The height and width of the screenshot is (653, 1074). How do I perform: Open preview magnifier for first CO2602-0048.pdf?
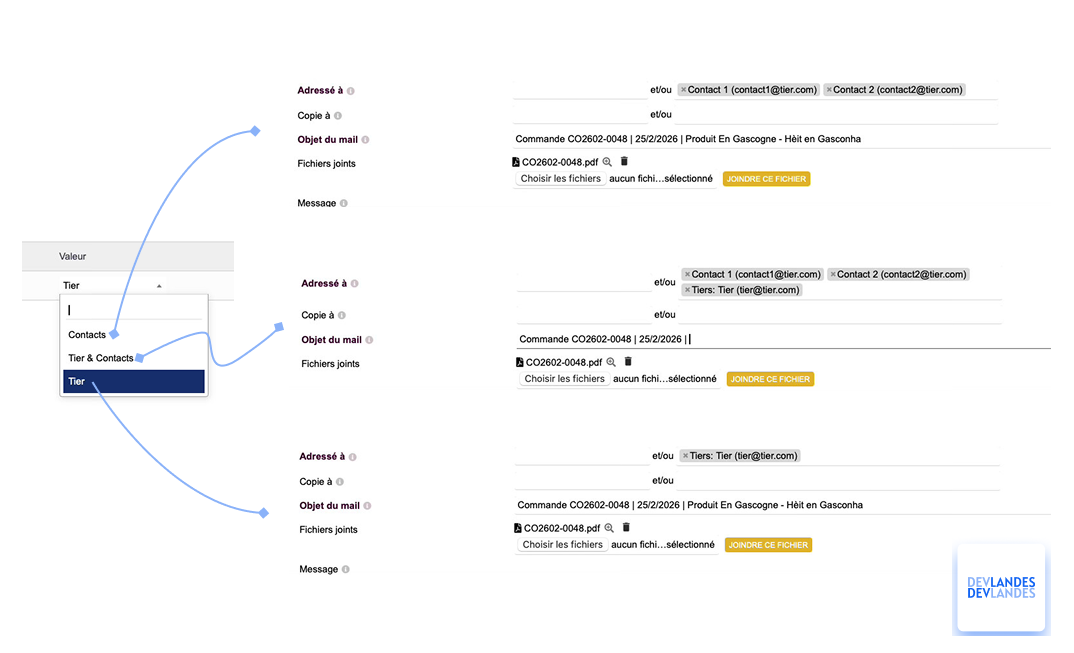coord(607,162)
